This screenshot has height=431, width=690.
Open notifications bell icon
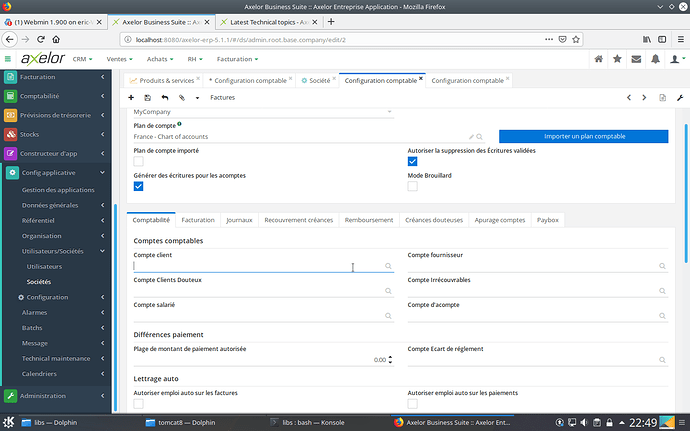click(x=655, y=59)
